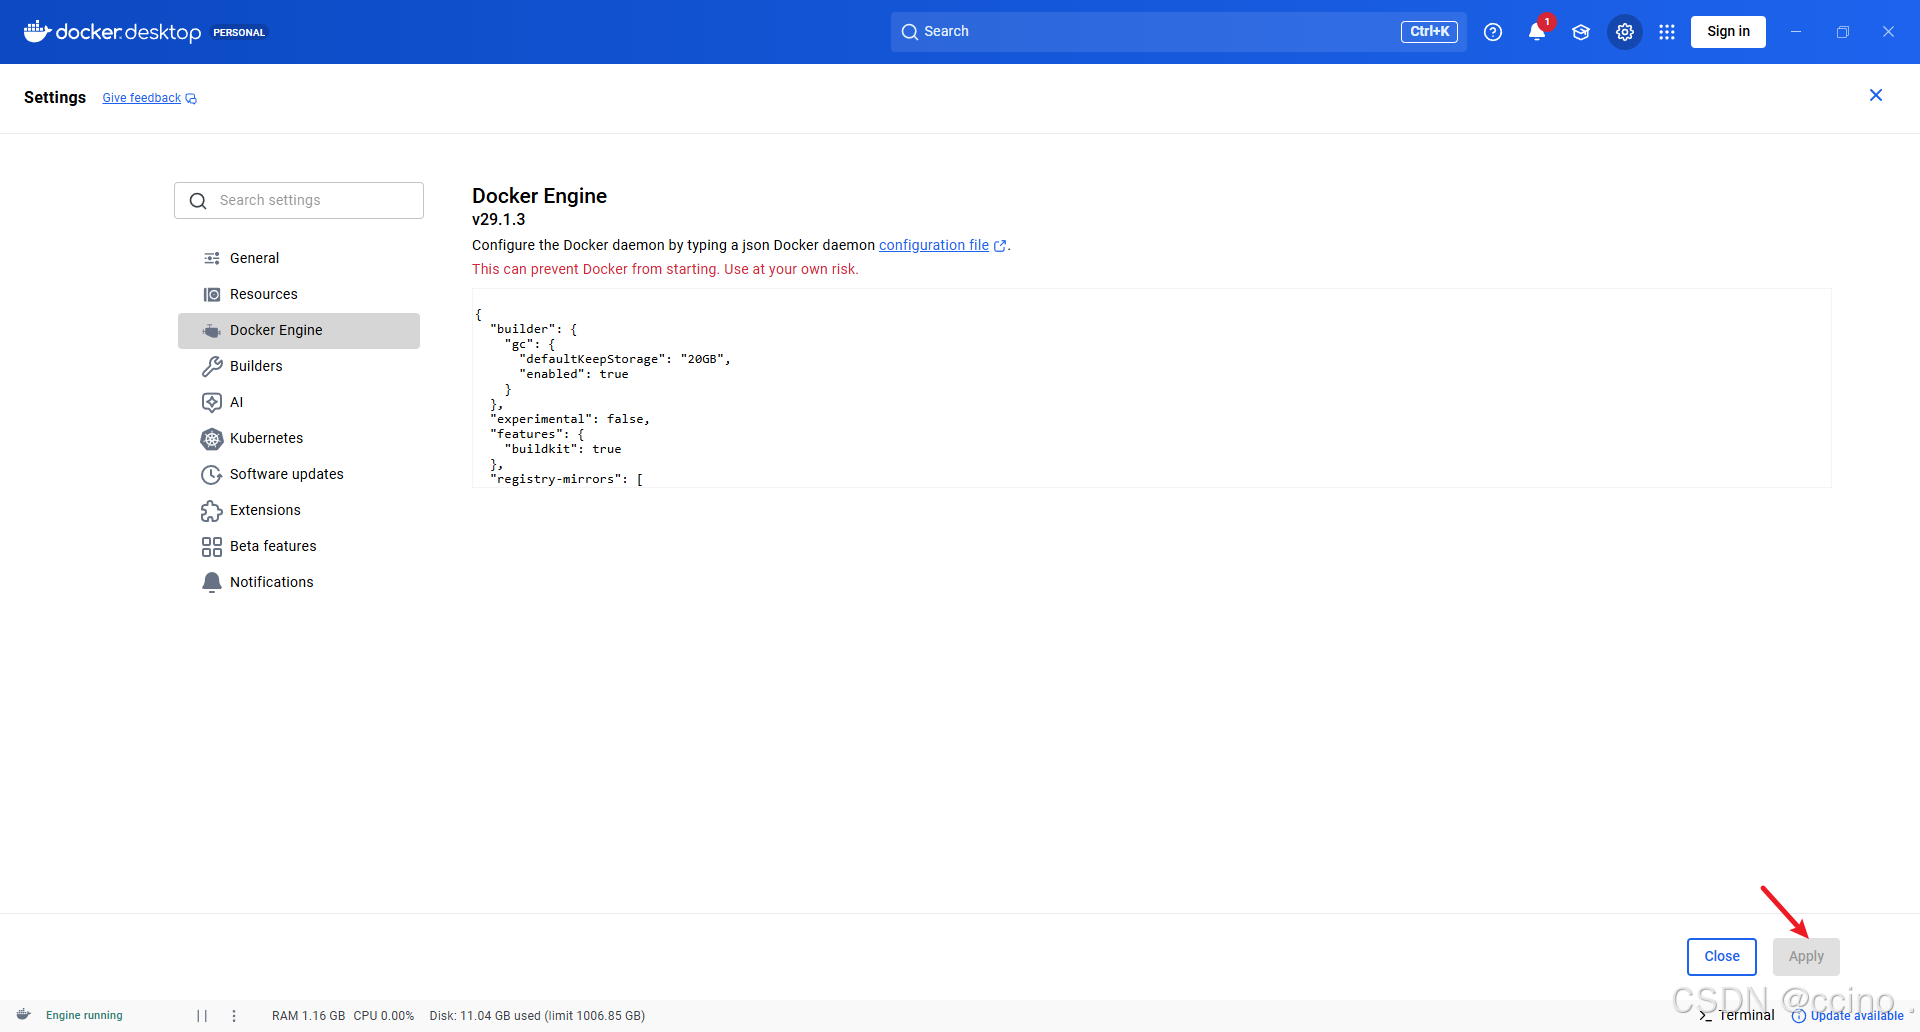Image resolution: width=1920 pixels, height=1032 pixels.
Task: Open the AI settings section
Action: 299,402
